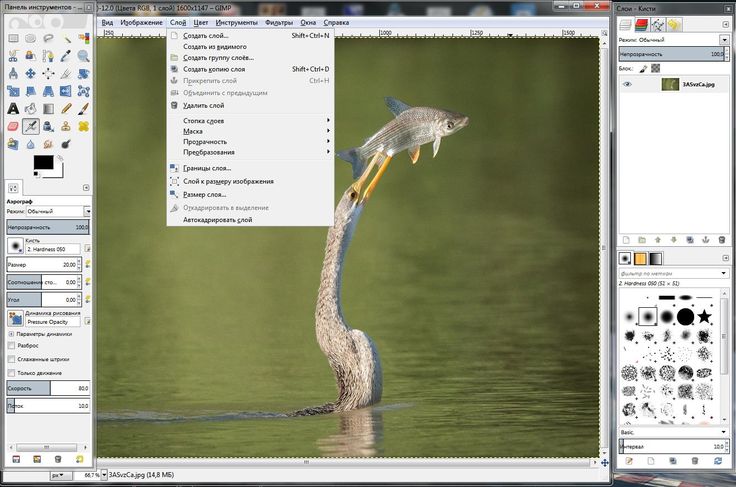Select the Cage Transform tool

click(x=84, y=91)
